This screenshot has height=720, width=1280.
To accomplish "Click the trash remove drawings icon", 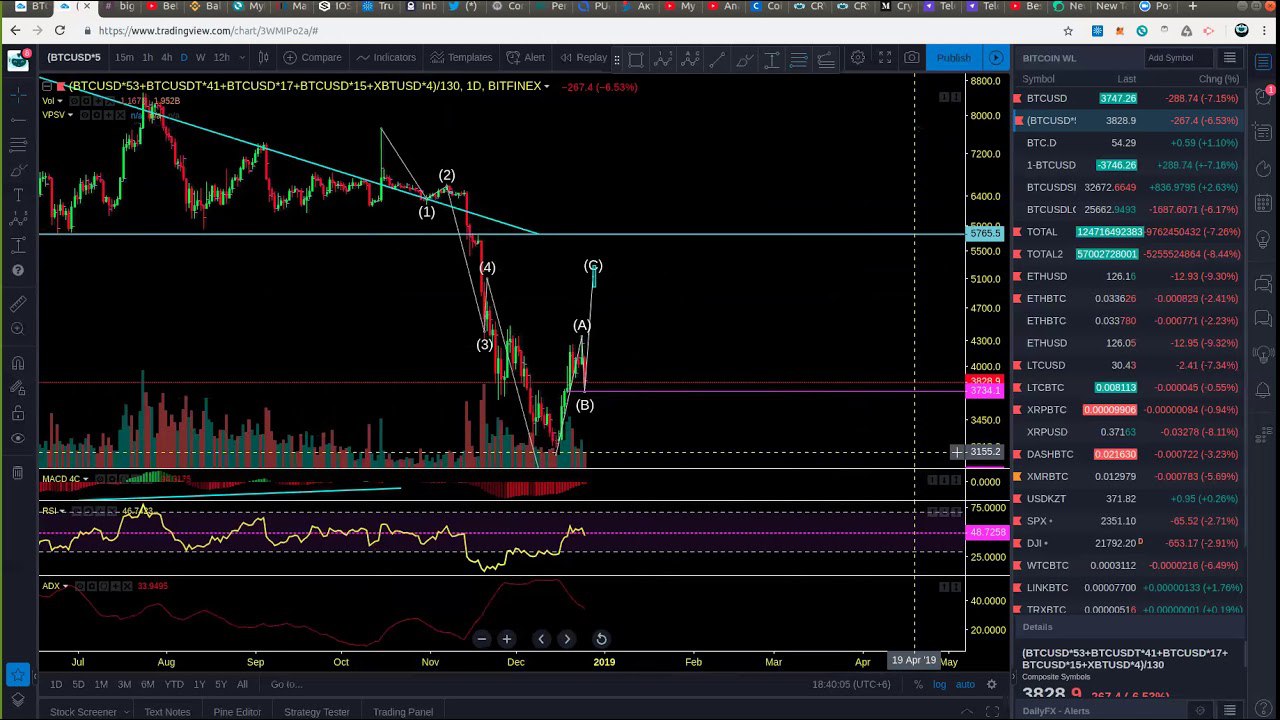I will tap(18, 473).
